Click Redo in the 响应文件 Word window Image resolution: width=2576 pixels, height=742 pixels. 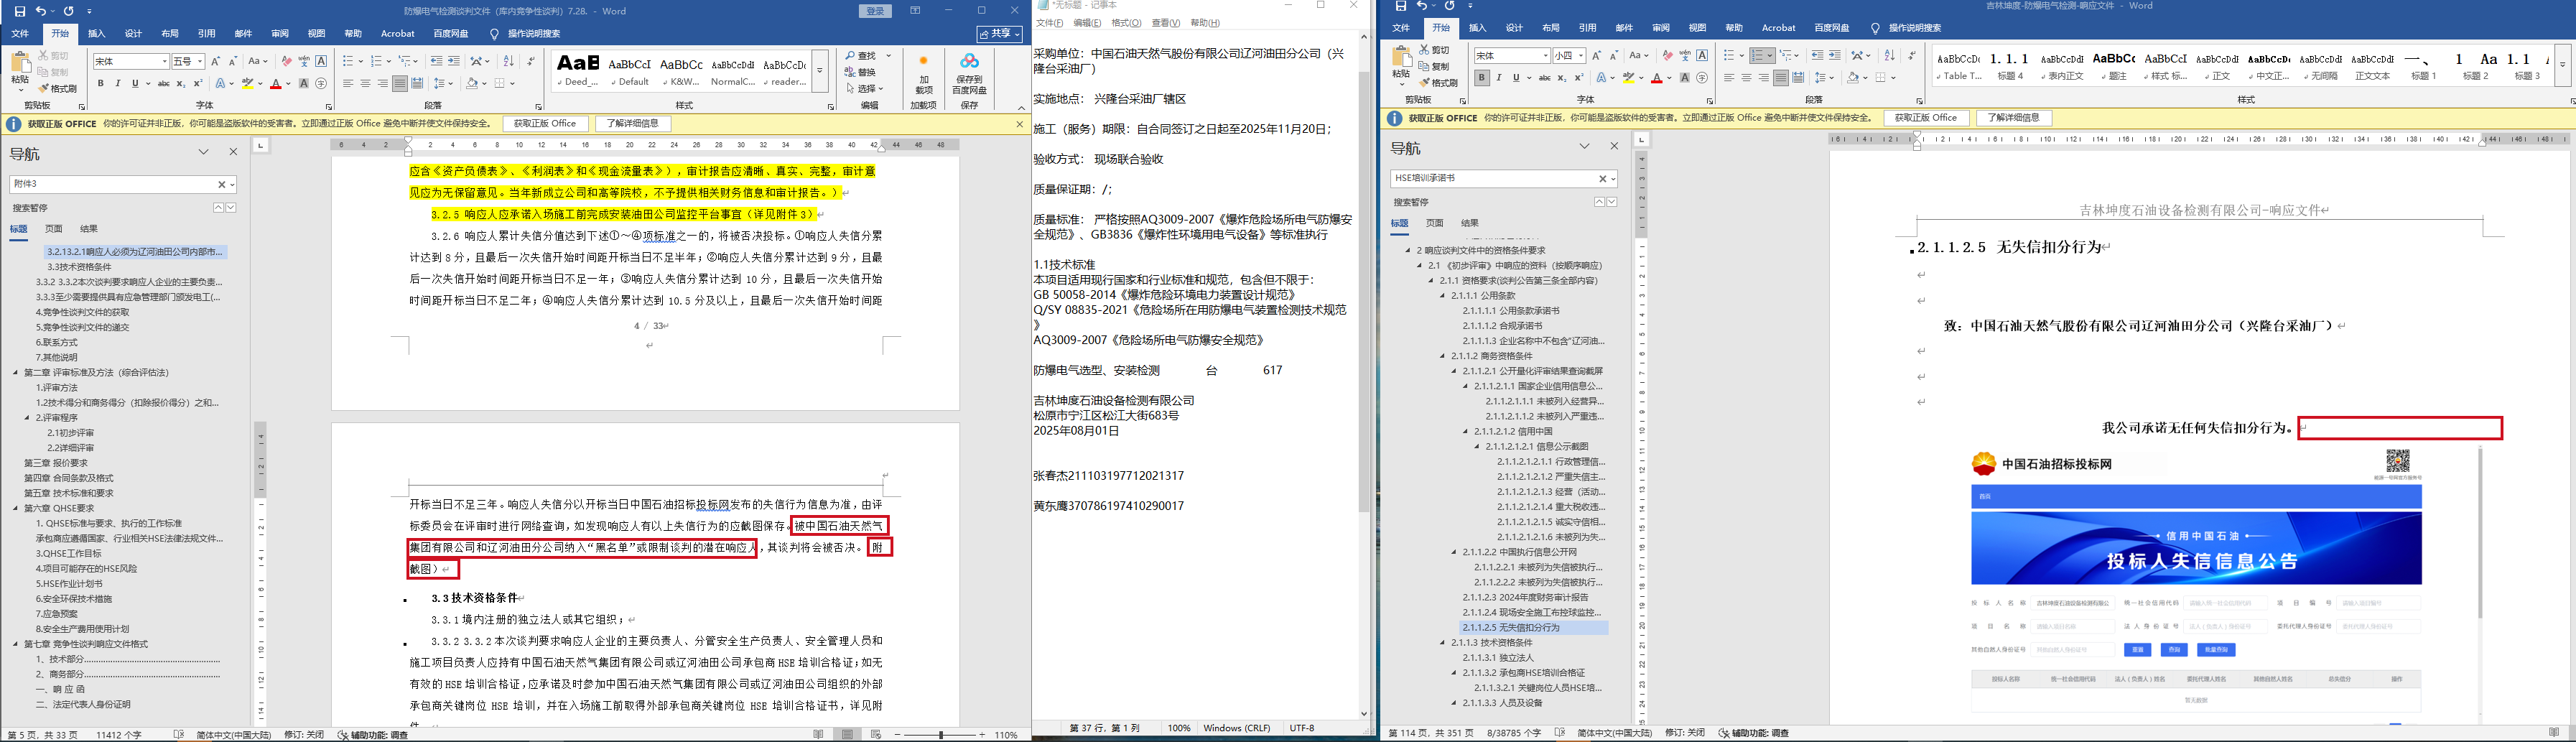click(x=1449, y=6)
